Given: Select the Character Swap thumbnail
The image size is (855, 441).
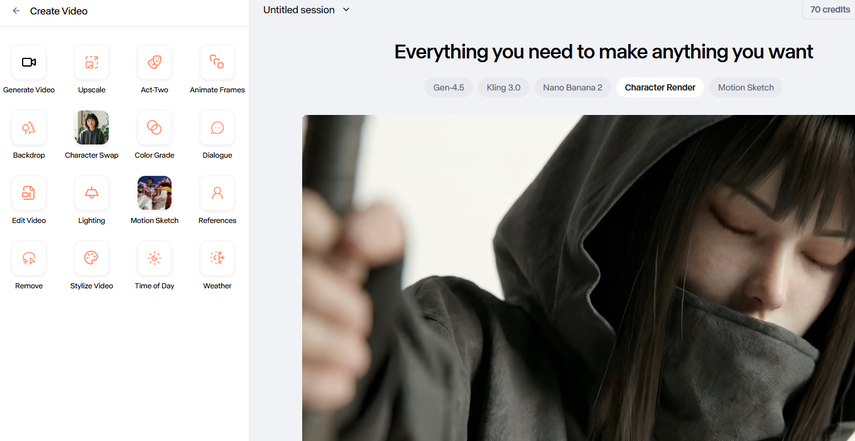Looking at the screenshot, I should point(92,128).
